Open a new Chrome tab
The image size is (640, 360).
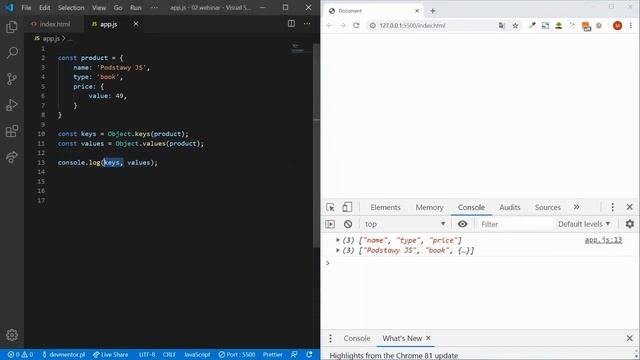pyautogui.click(x=433, y=11)
